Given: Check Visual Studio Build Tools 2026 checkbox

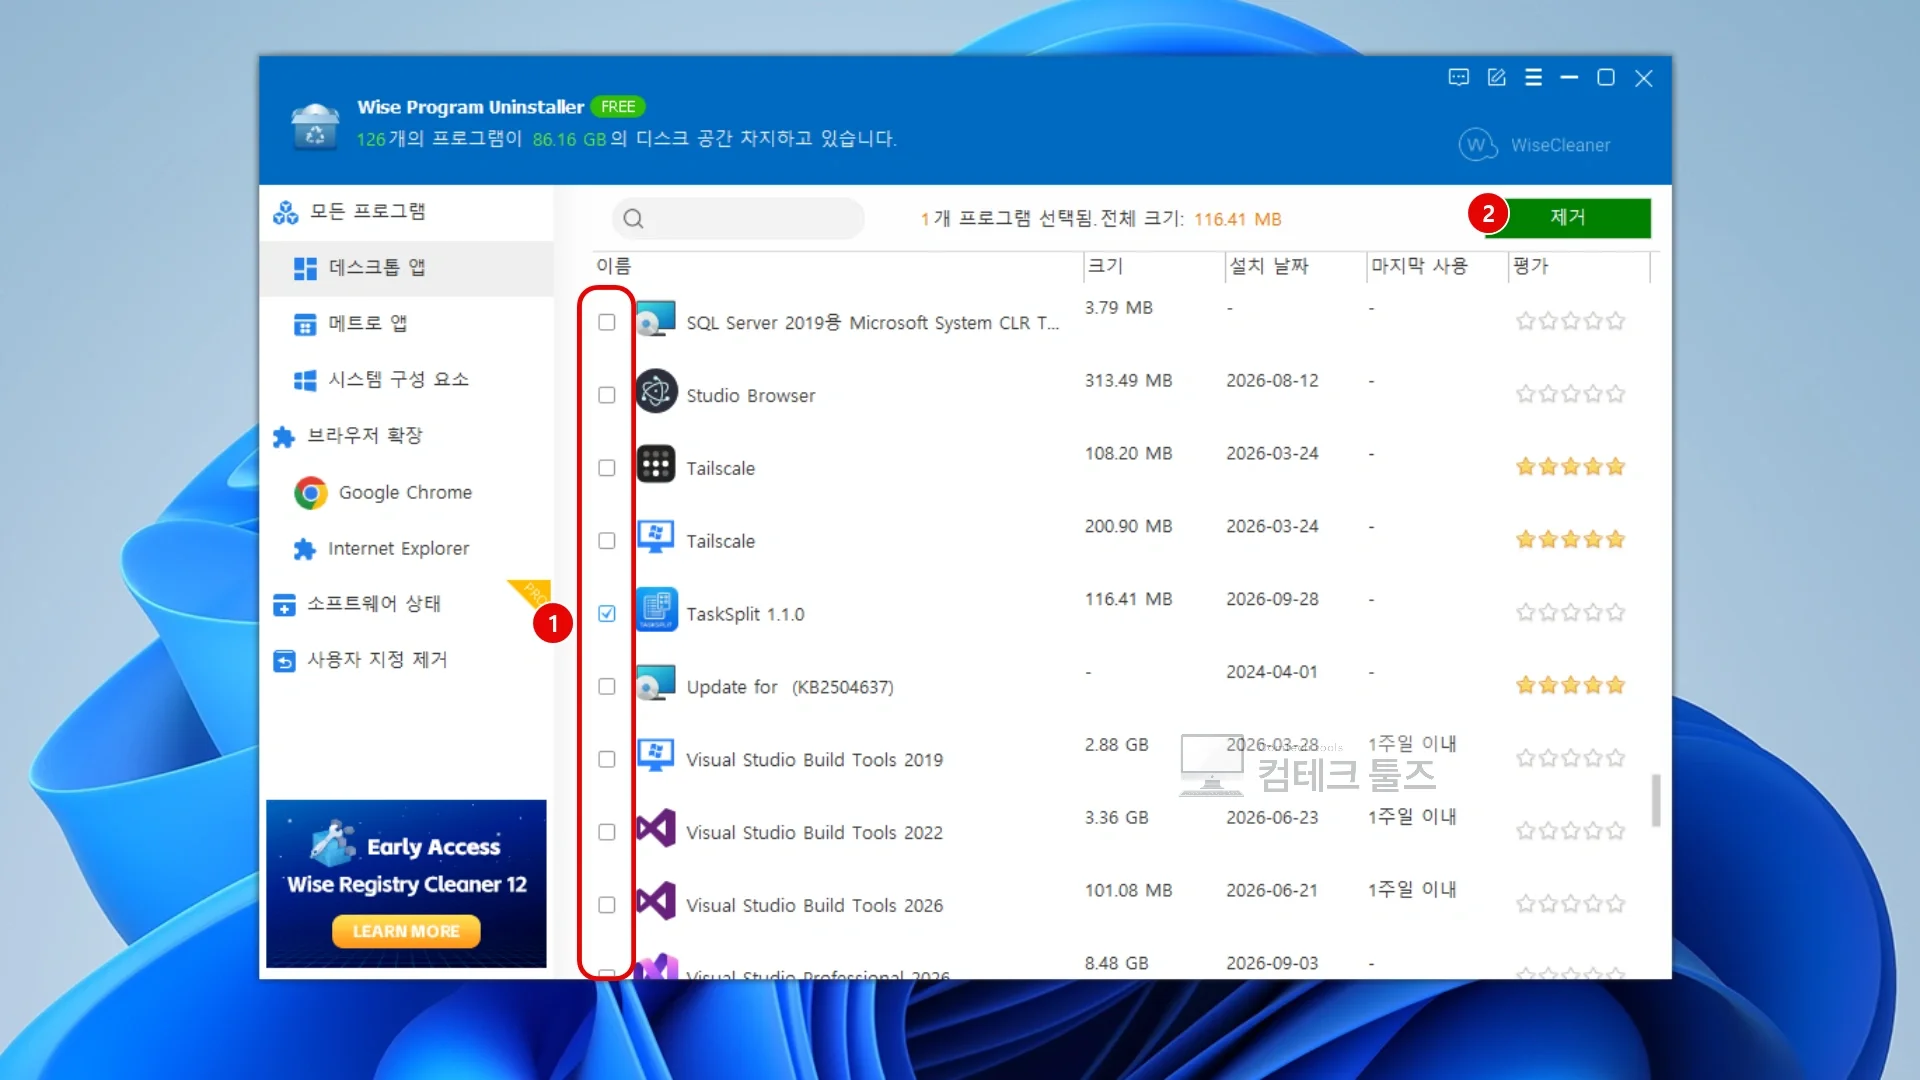Looking at the screenshot, I should [607, 905].
